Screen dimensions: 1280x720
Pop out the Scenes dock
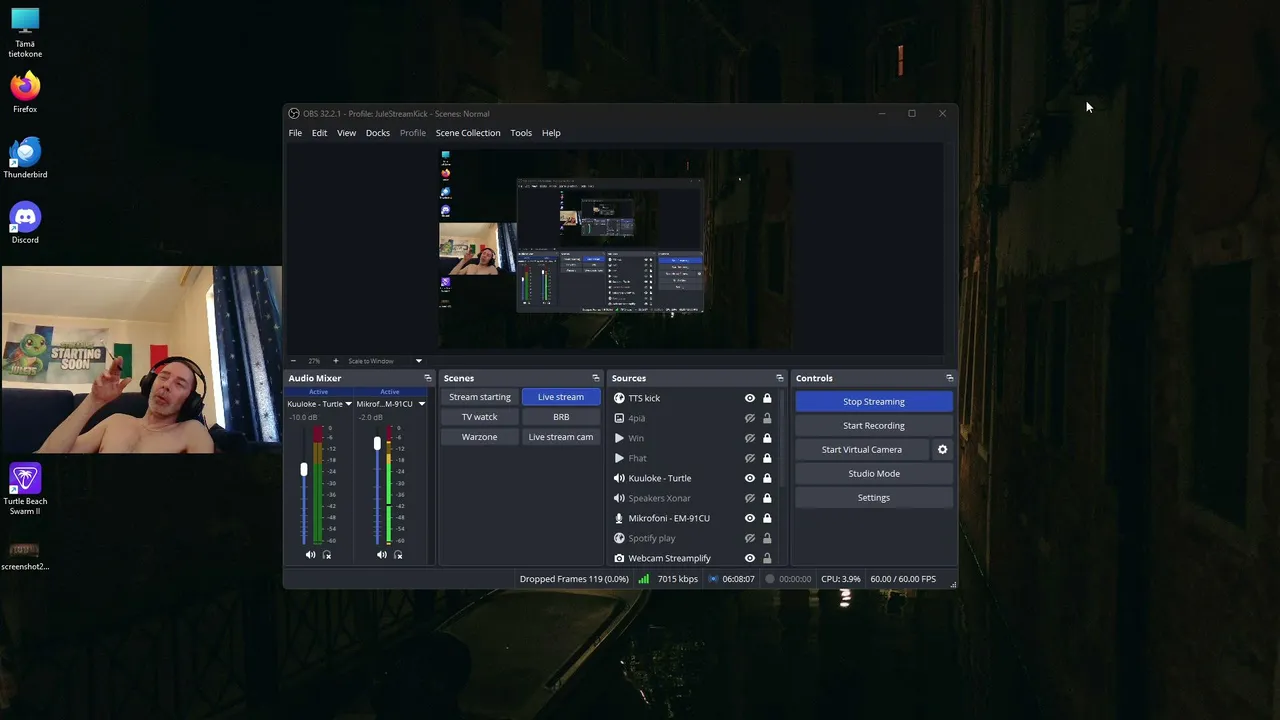(x=596, y=378)
